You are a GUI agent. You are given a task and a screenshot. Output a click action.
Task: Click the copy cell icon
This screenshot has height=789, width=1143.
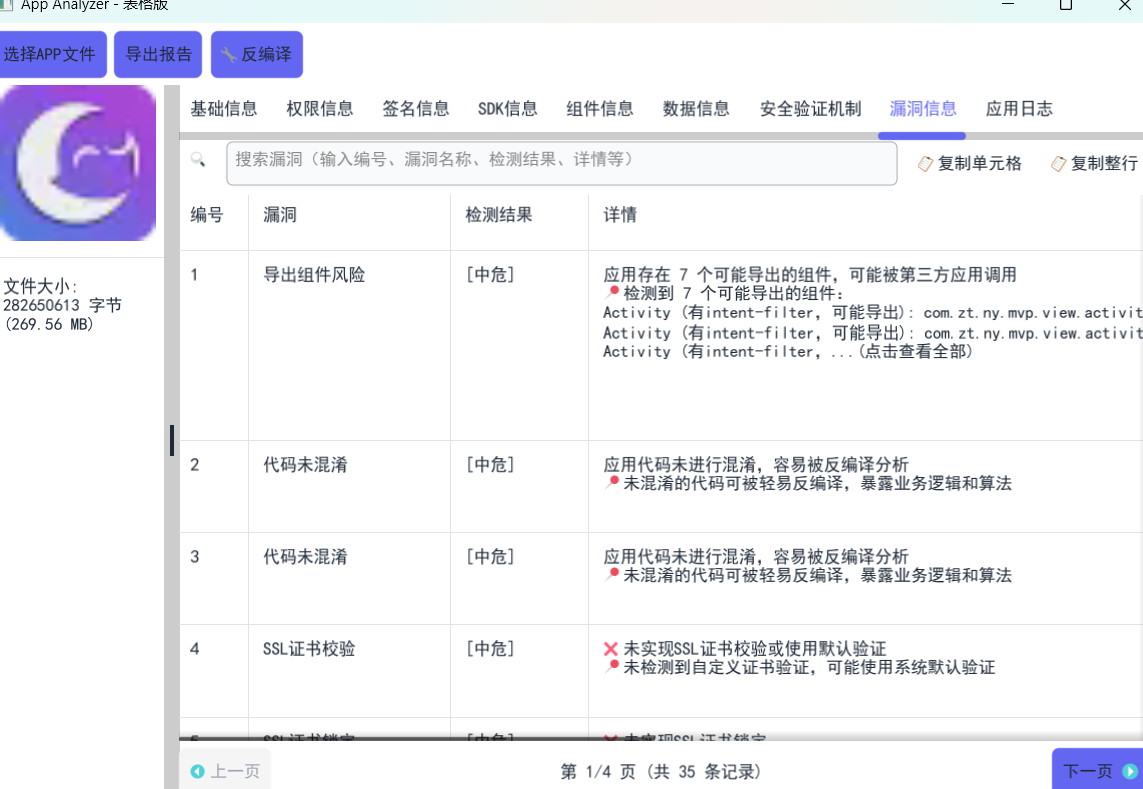[925, 164]
